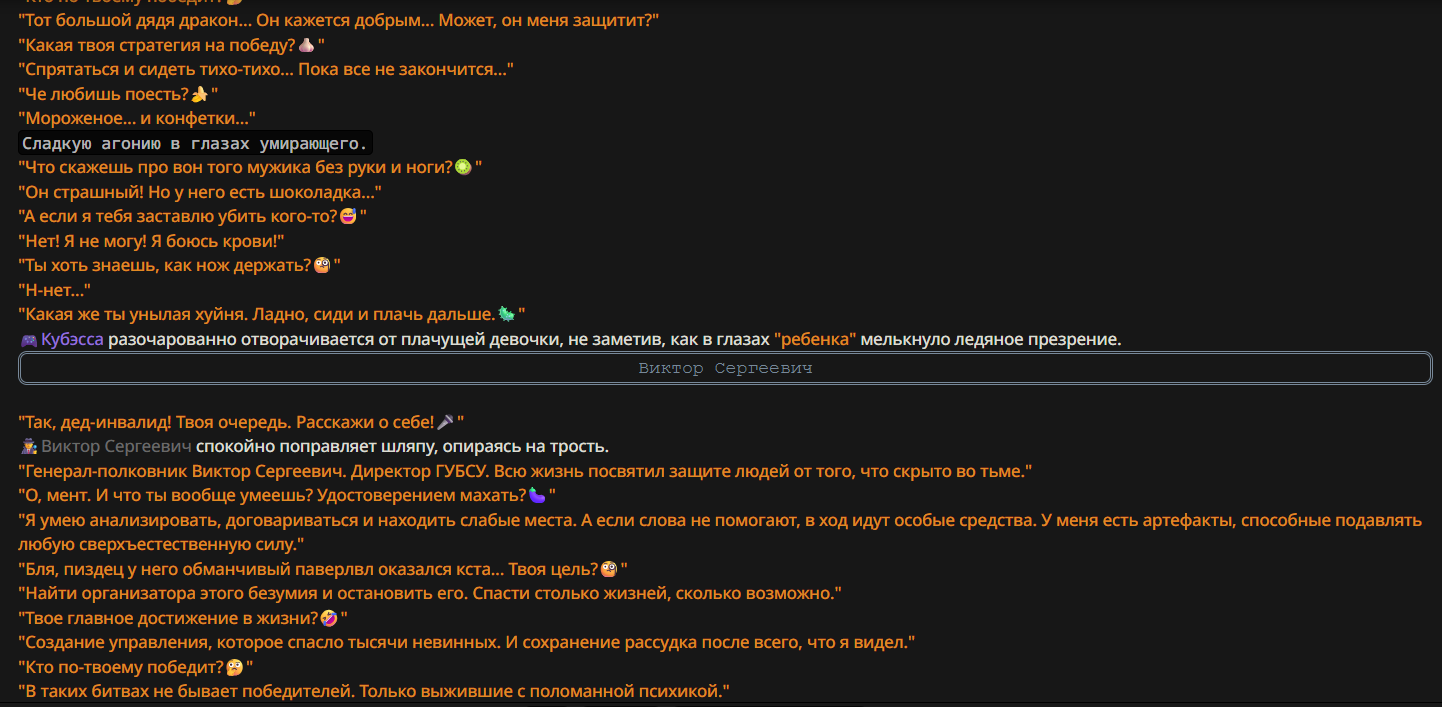This screenshot has height=707, width=1442.
Task: Click the sweating smile emoji after "убить кого-то?"
Action: pos(348,216)
